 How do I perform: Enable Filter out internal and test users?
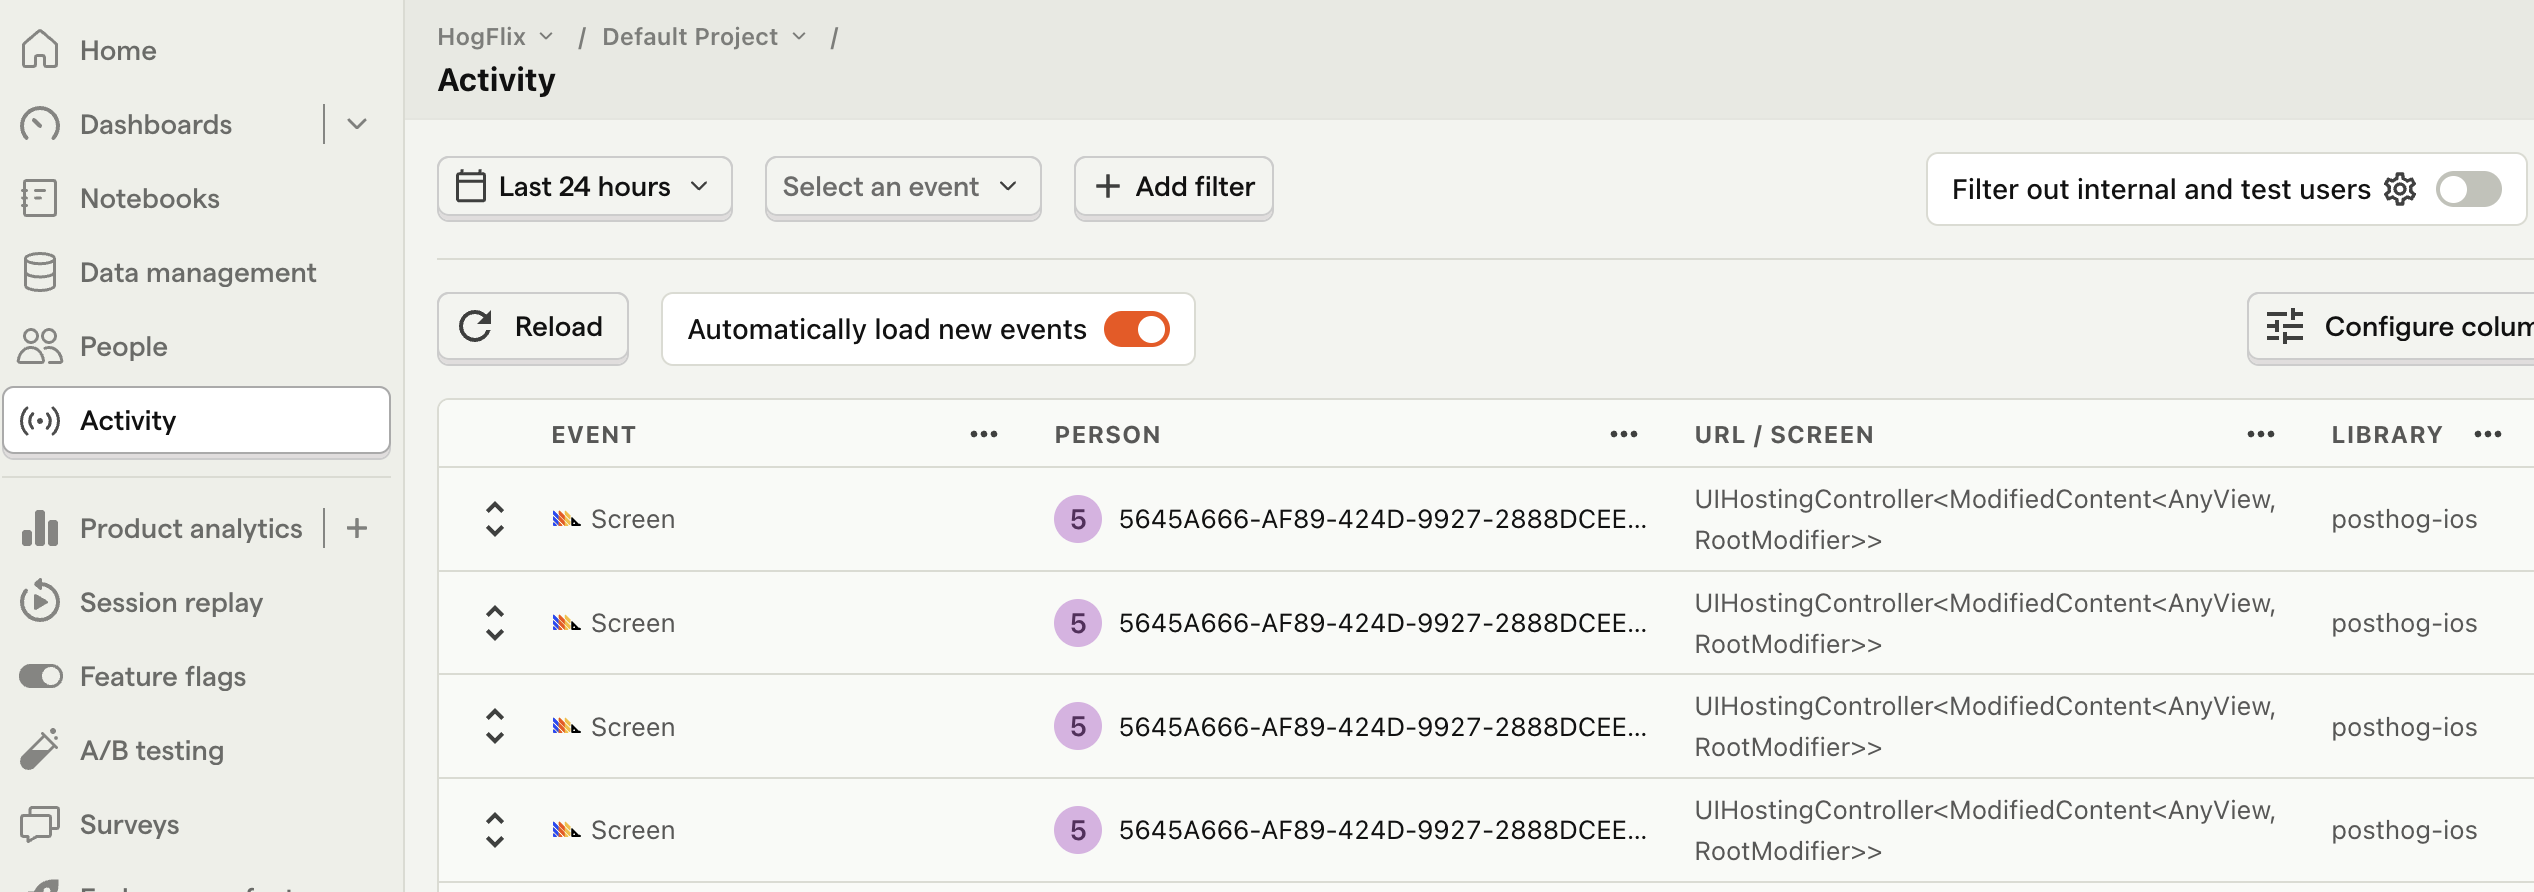point(2468,189)
